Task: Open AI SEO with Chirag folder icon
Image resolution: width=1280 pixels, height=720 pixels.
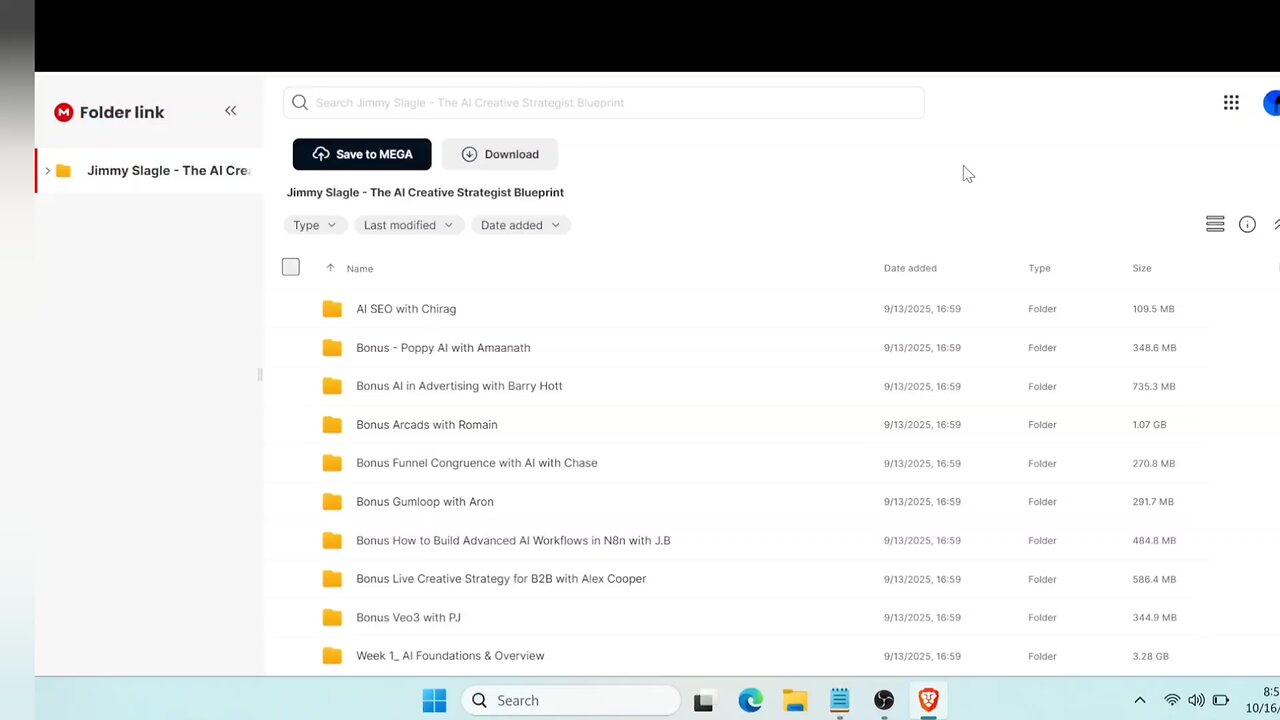Action: pos(332,309)
